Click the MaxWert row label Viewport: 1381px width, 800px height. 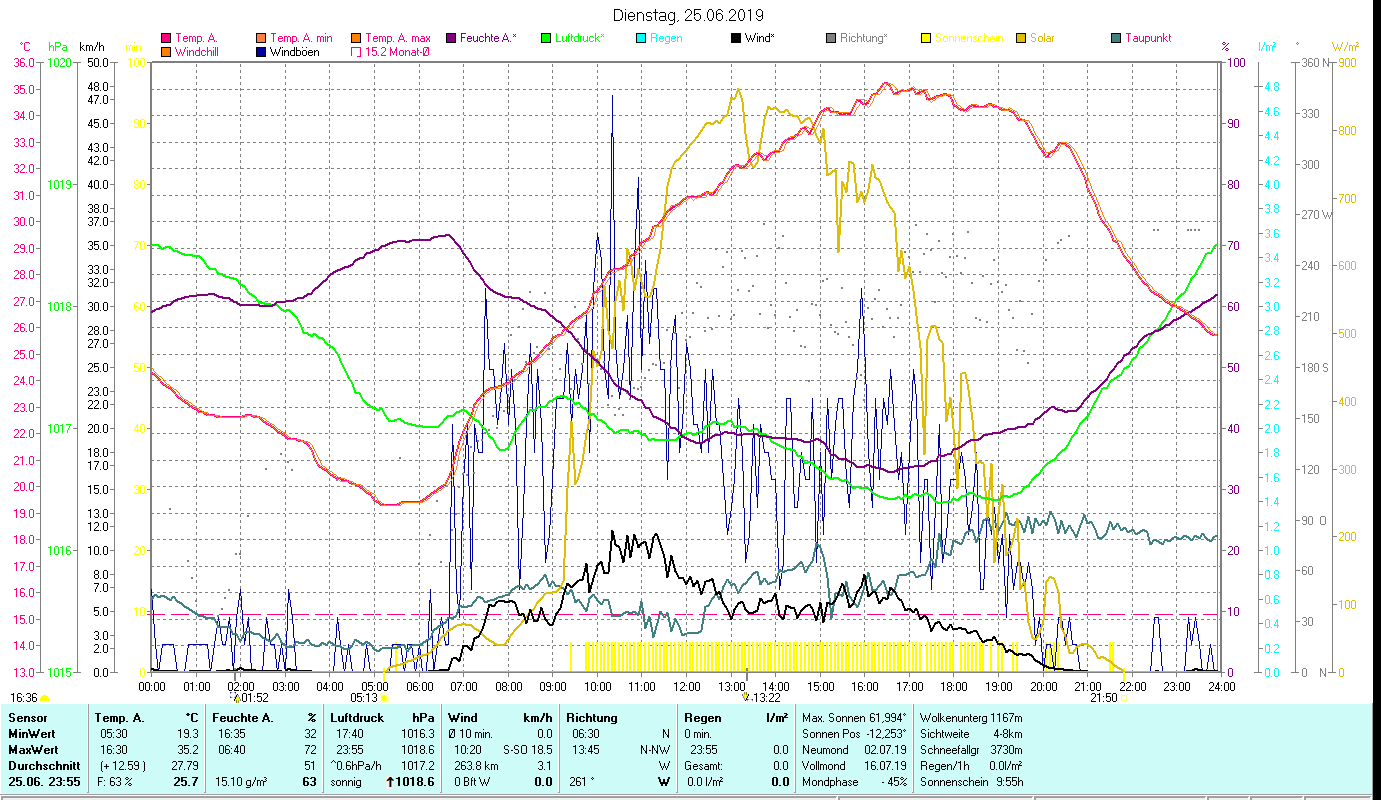[34, 749]
